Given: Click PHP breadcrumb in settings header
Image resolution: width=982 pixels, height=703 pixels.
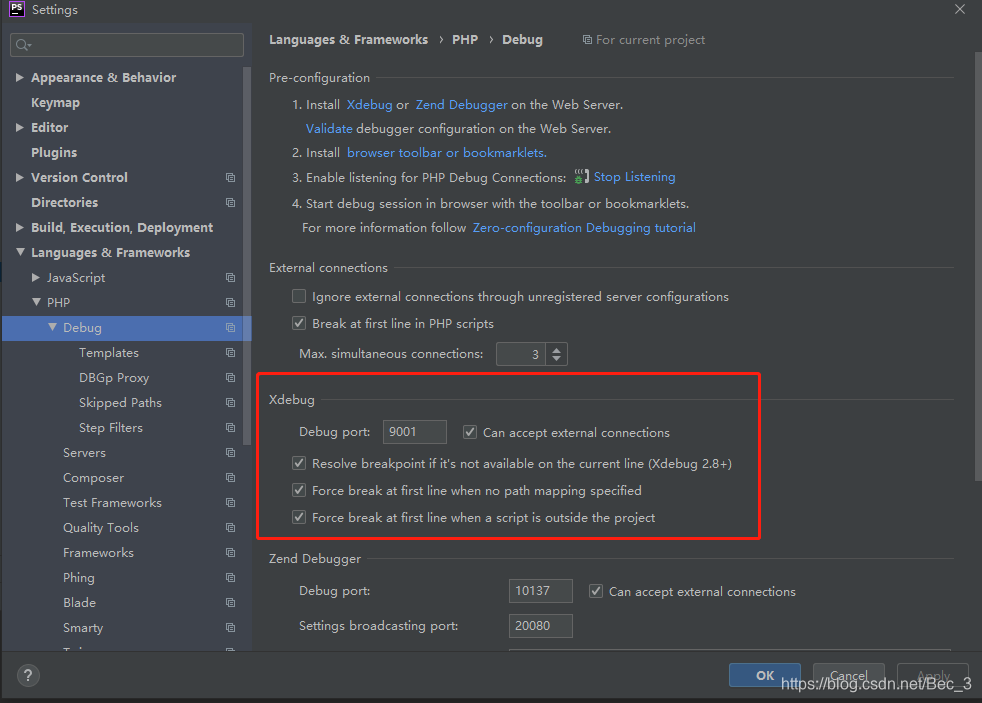Looking at the screenshot, I should 465,40.
